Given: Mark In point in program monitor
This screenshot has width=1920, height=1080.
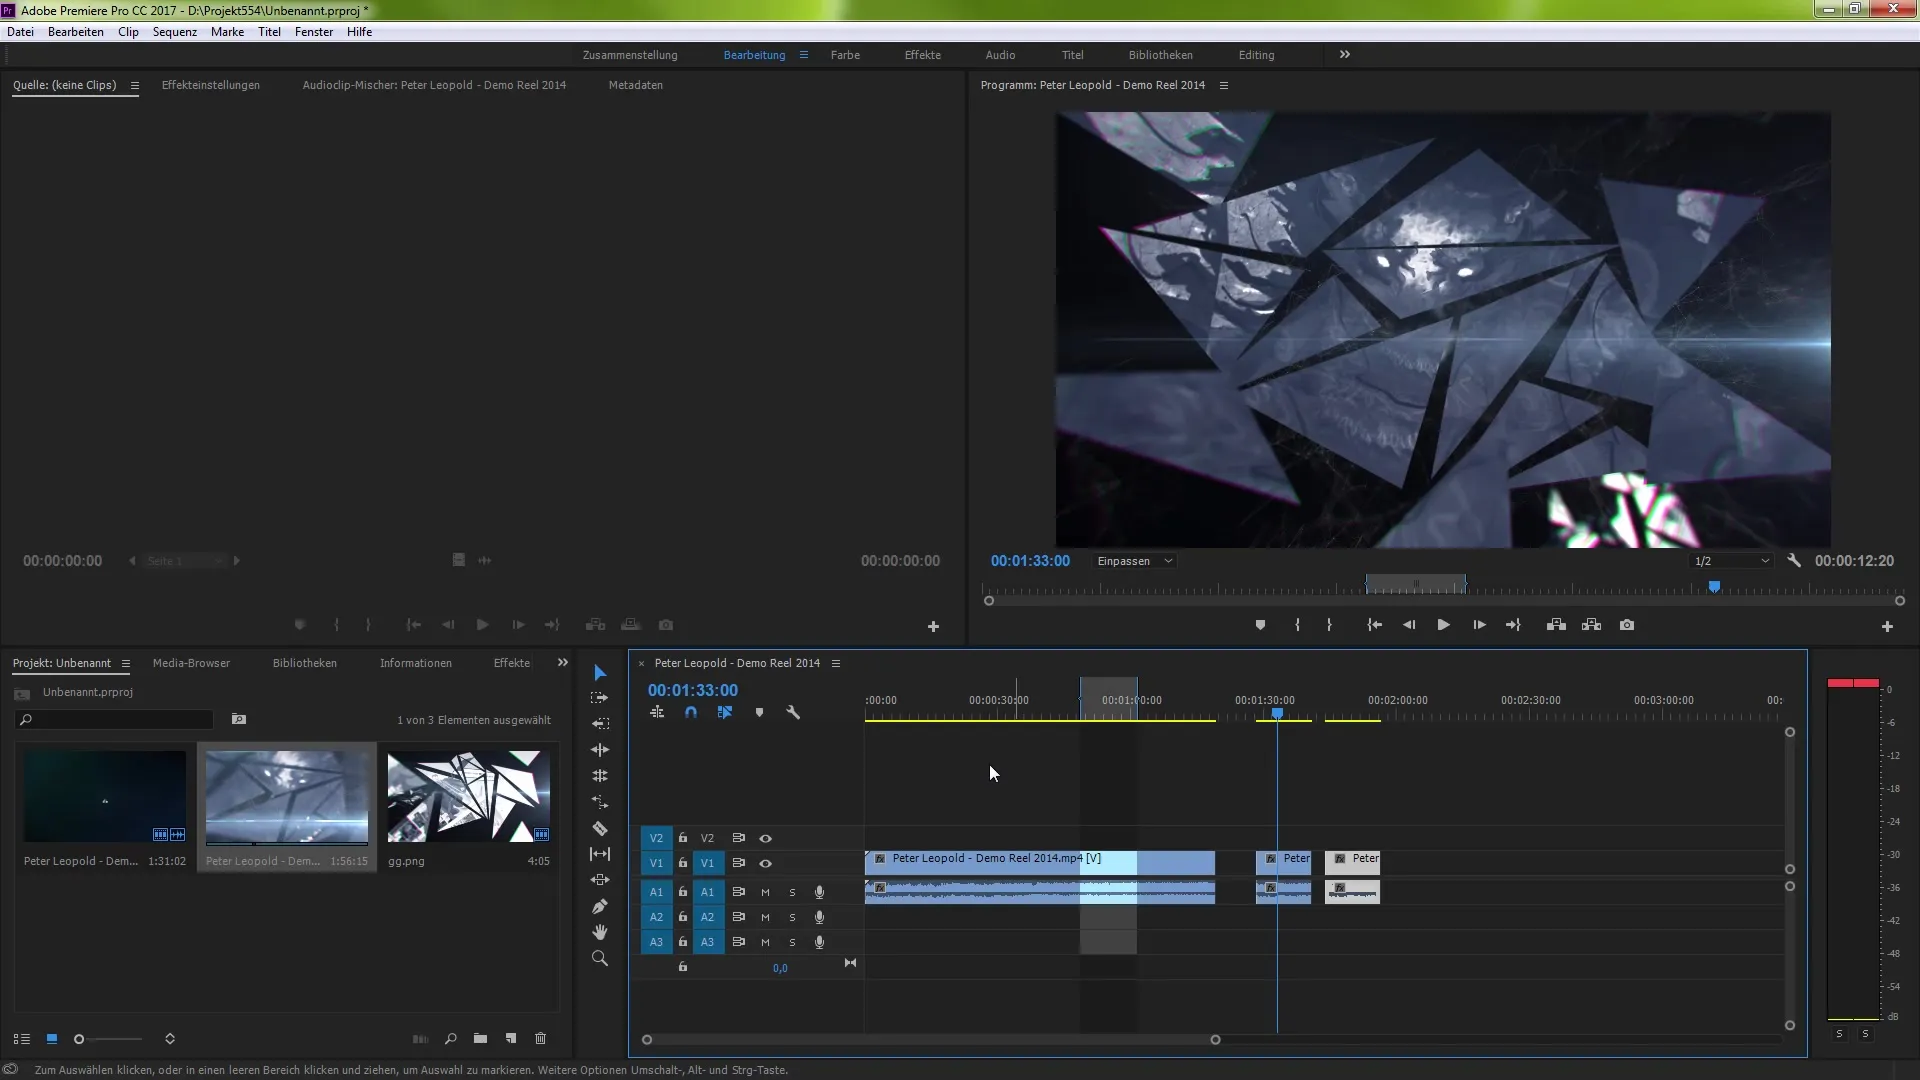Looking at the screenshot, I should point(1297,625).
